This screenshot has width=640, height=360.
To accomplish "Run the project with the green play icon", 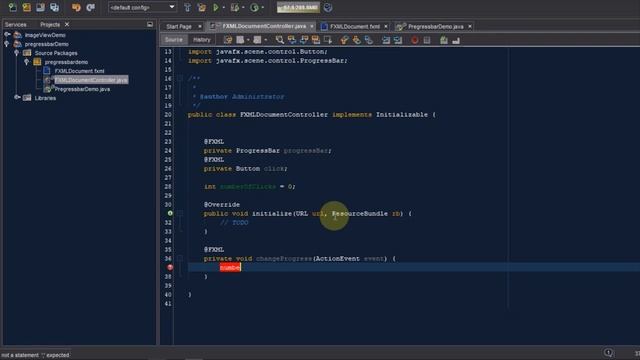I will click(216, 7).
